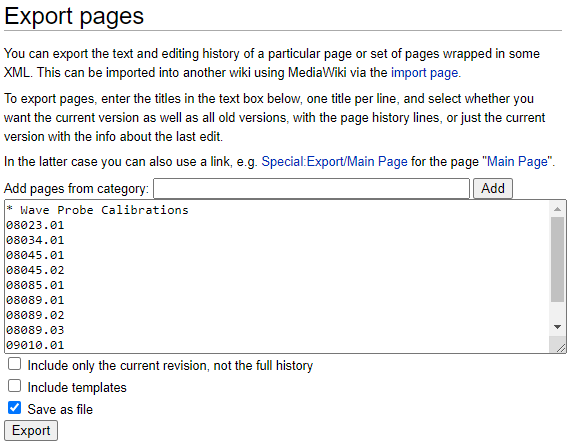Click the textarea resize grip corner

click(560, 348)
